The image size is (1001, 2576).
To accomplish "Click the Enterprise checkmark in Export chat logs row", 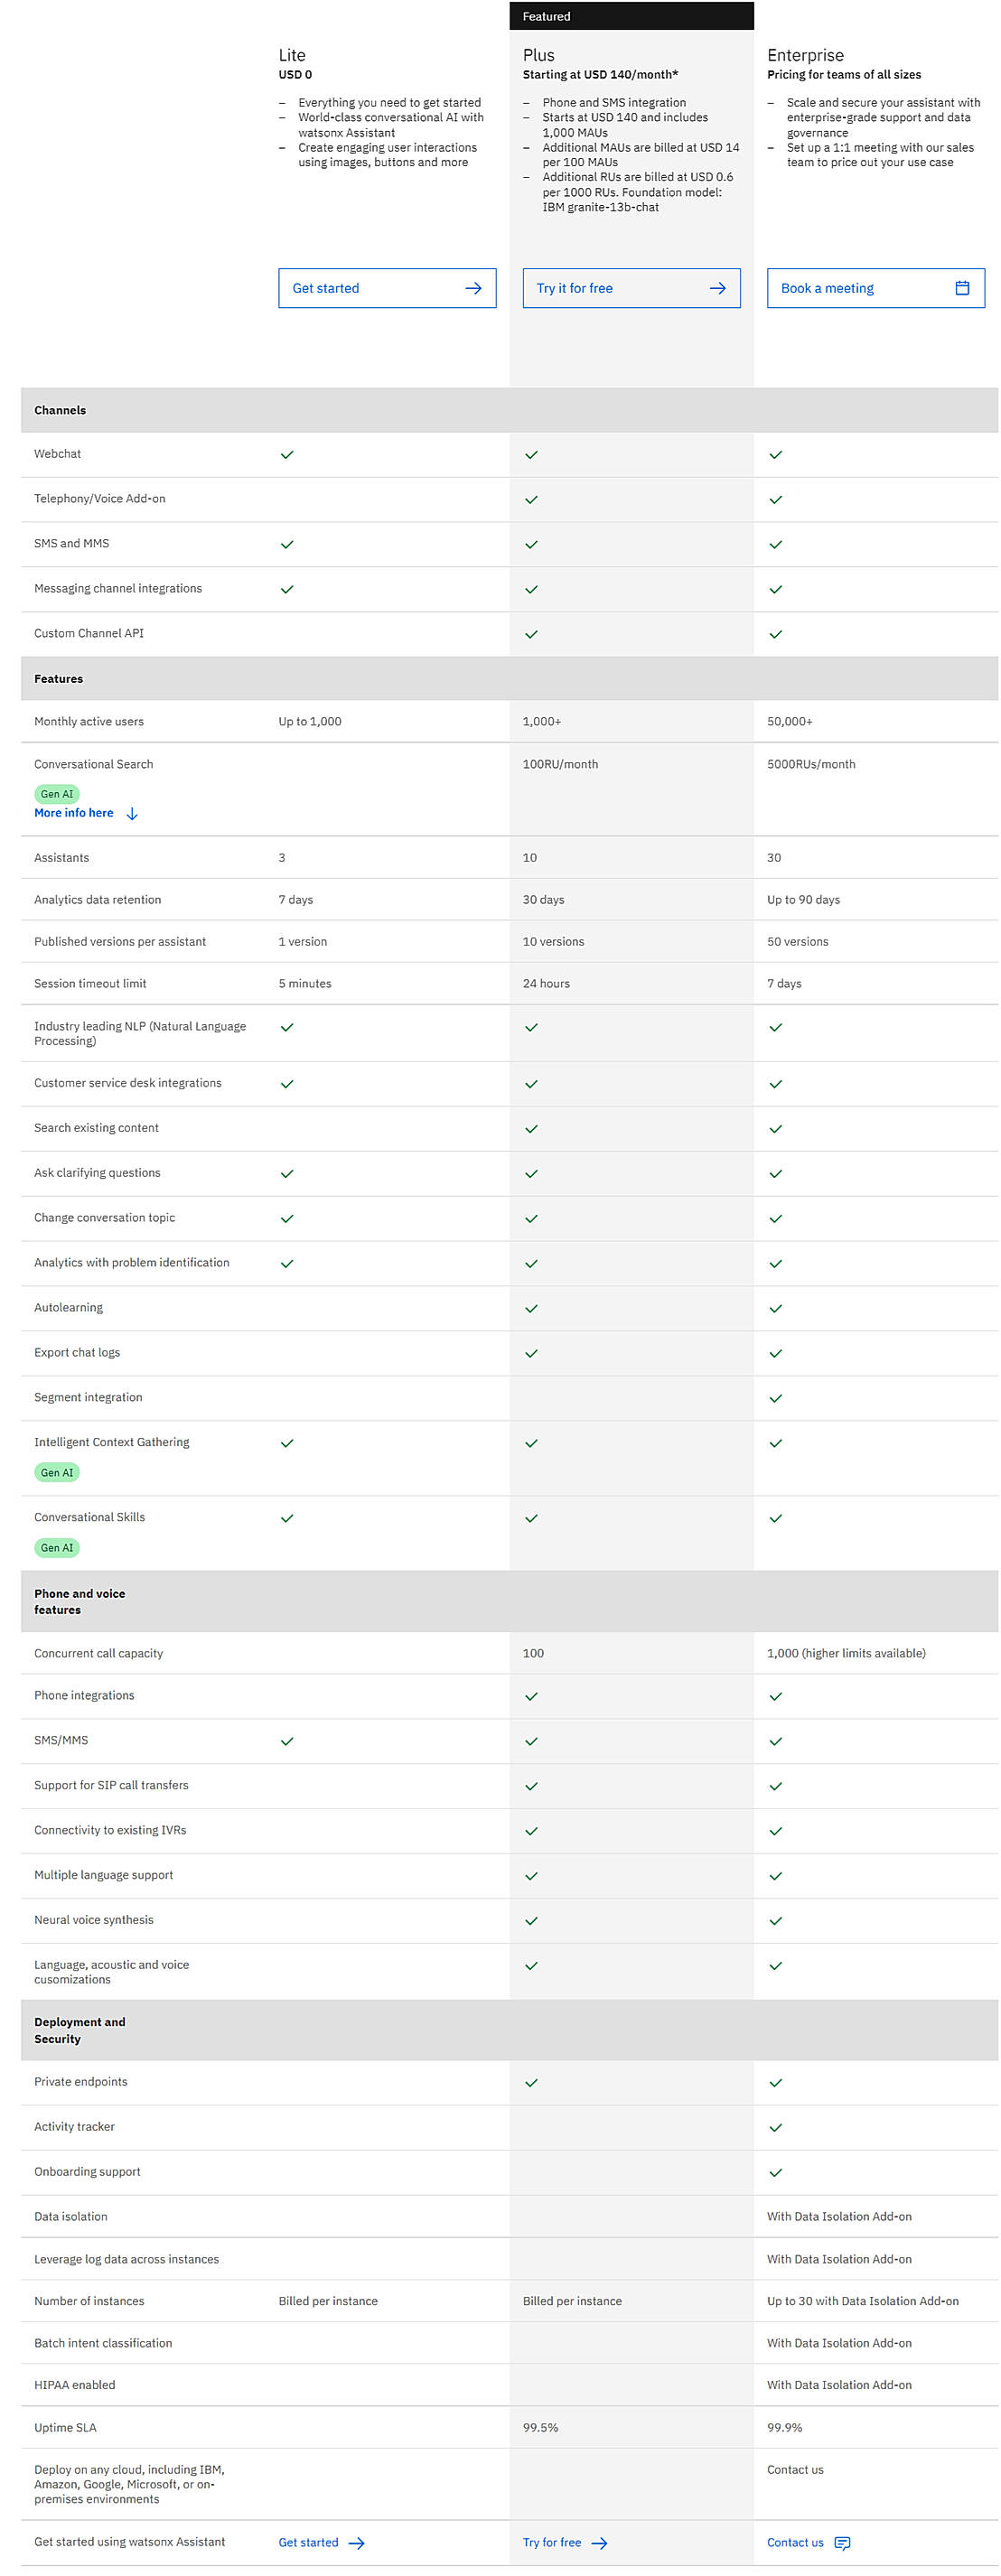I will pos(775,1354).
